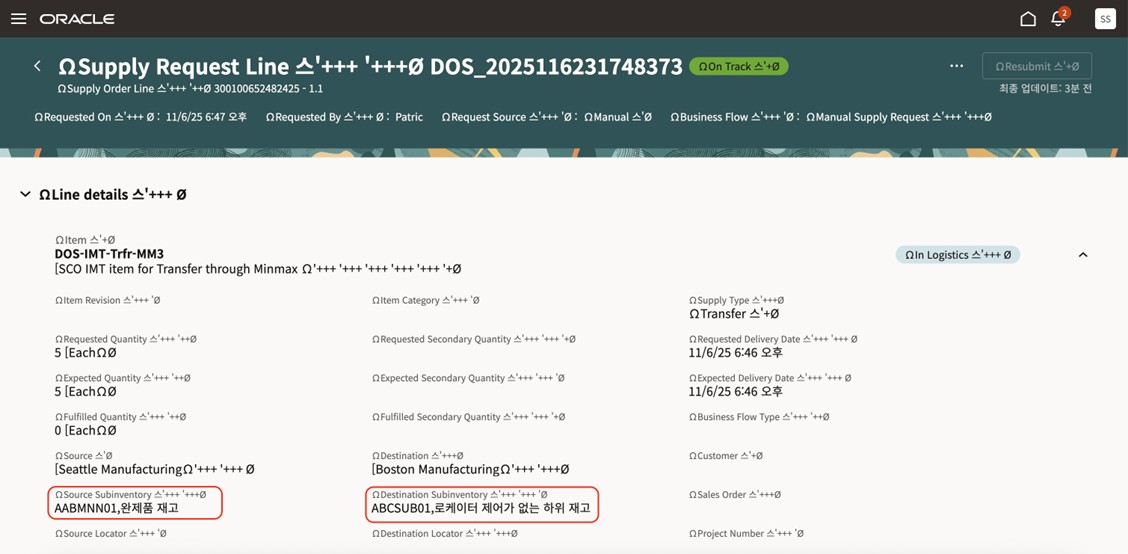Click the Requested Secondary Quantity label
The image size is (1128, 554).
tap(473, 339)
